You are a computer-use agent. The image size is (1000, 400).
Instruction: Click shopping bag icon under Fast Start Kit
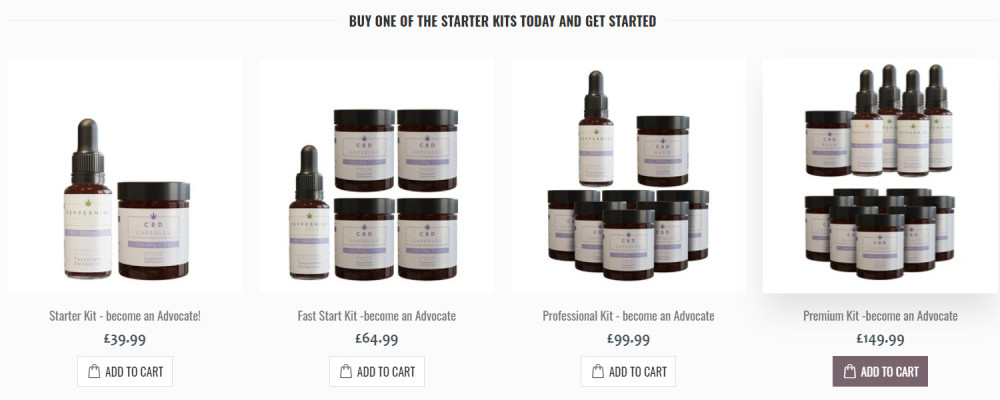coord(346,371)
